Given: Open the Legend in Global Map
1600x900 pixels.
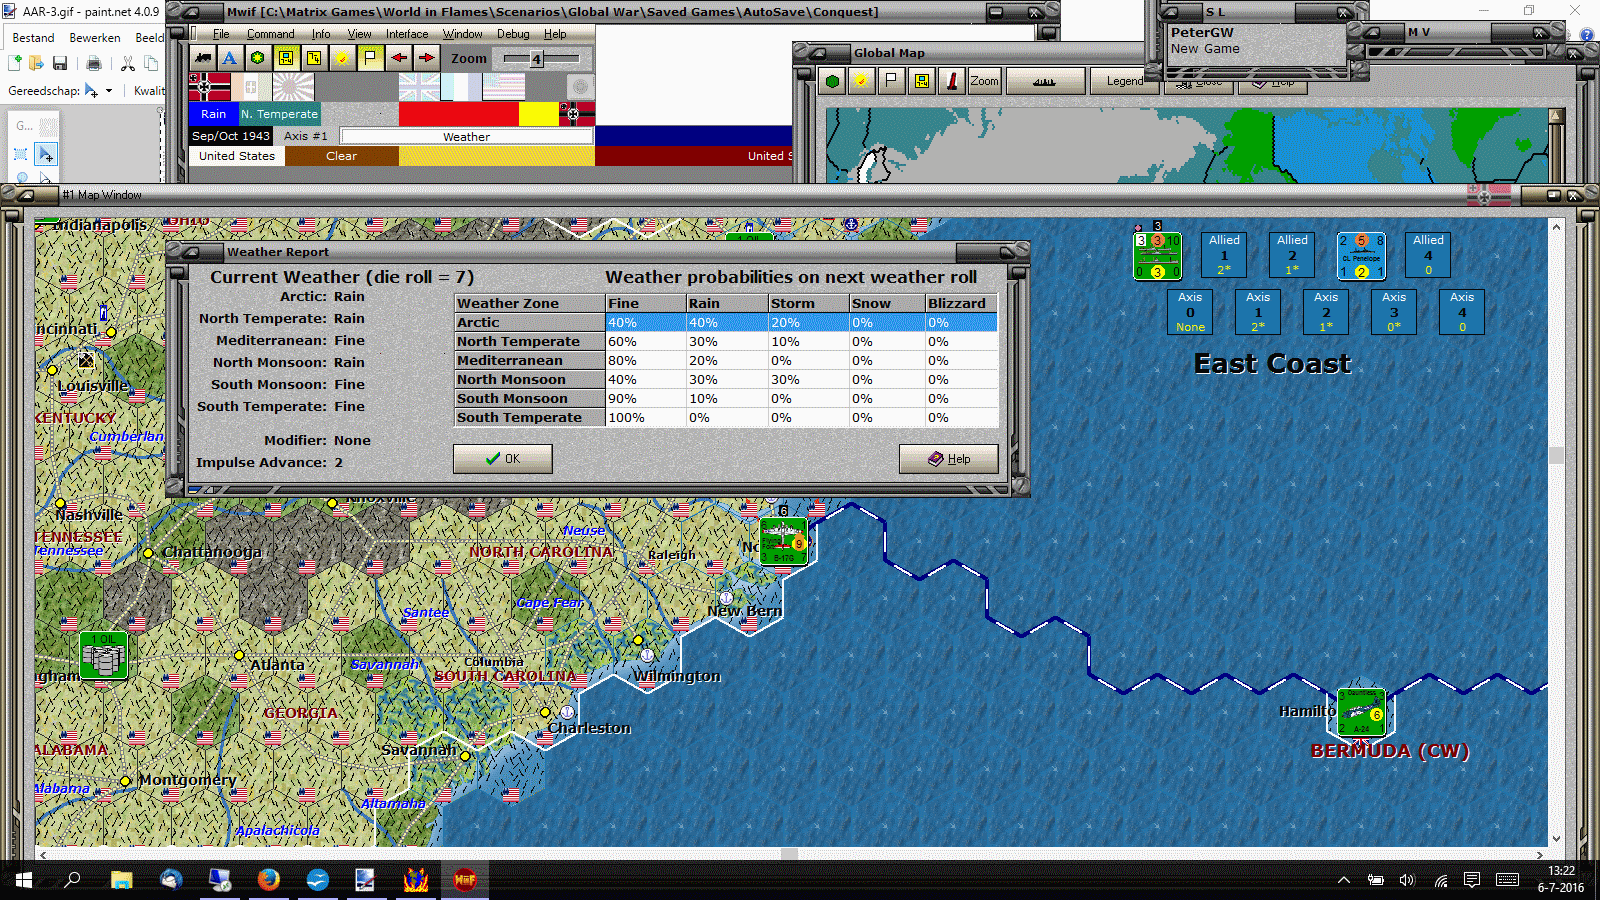Looking at the screenshot, I should [1125, 81].
